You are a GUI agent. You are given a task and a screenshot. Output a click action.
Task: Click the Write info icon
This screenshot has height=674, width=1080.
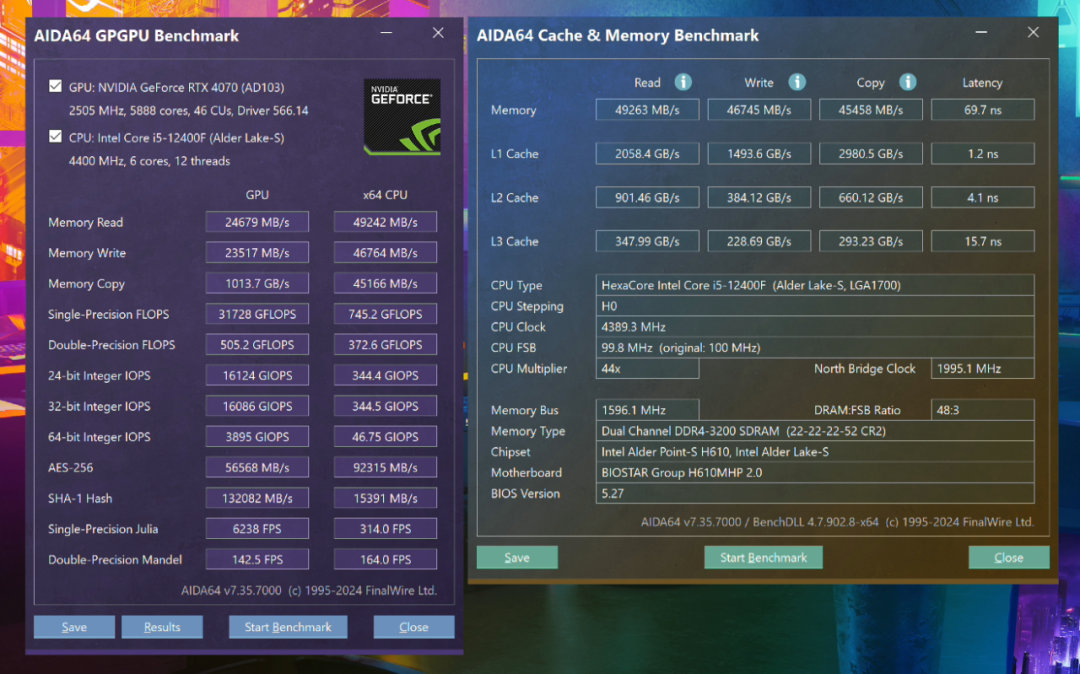(x=797, y=82)
